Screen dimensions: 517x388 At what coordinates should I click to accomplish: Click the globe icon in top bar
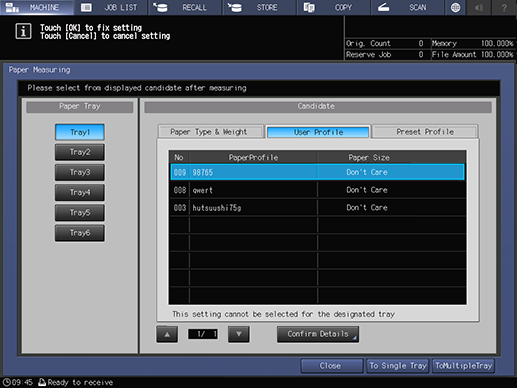click(x=455, y=7)
